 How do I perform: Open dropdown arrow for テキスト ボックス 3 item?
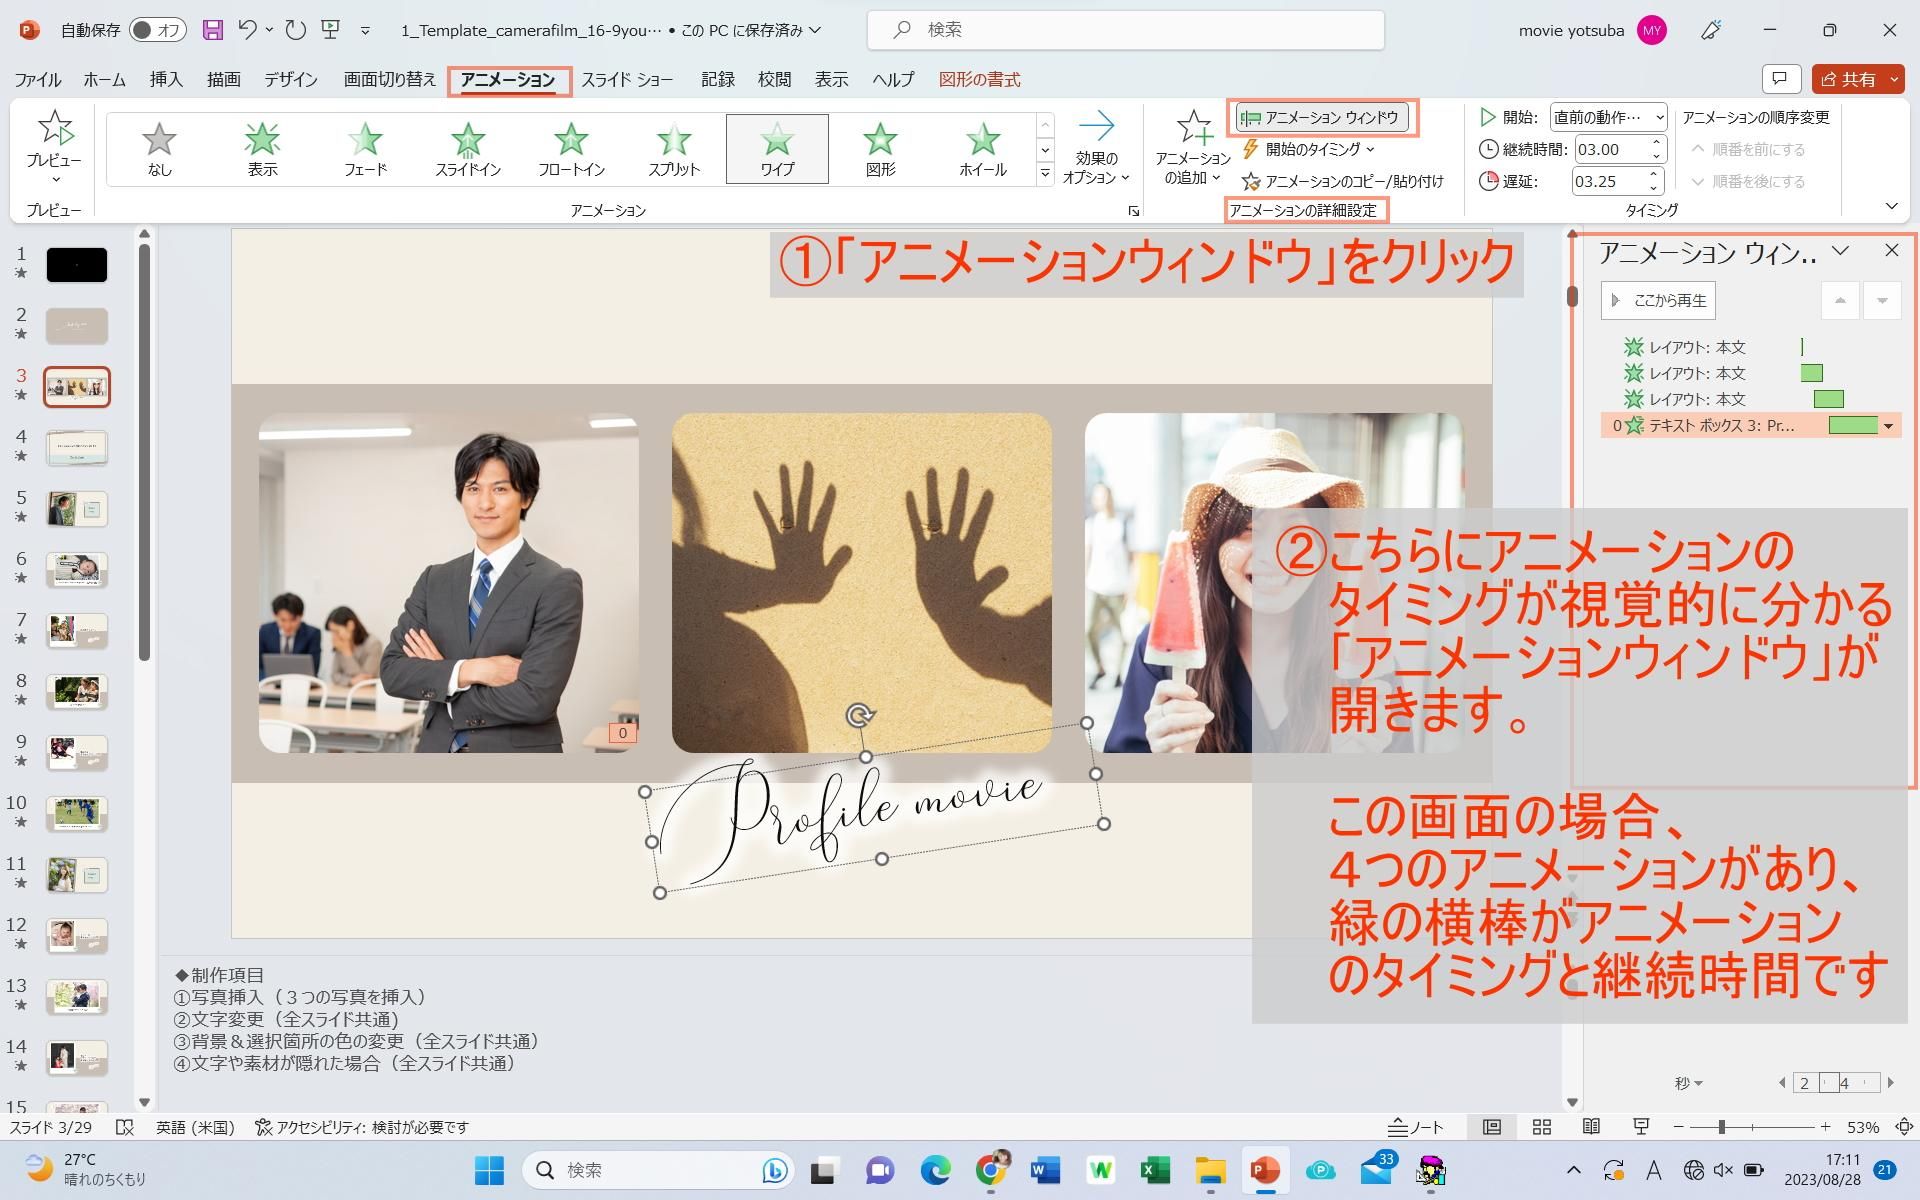[x=1888, y=426]
